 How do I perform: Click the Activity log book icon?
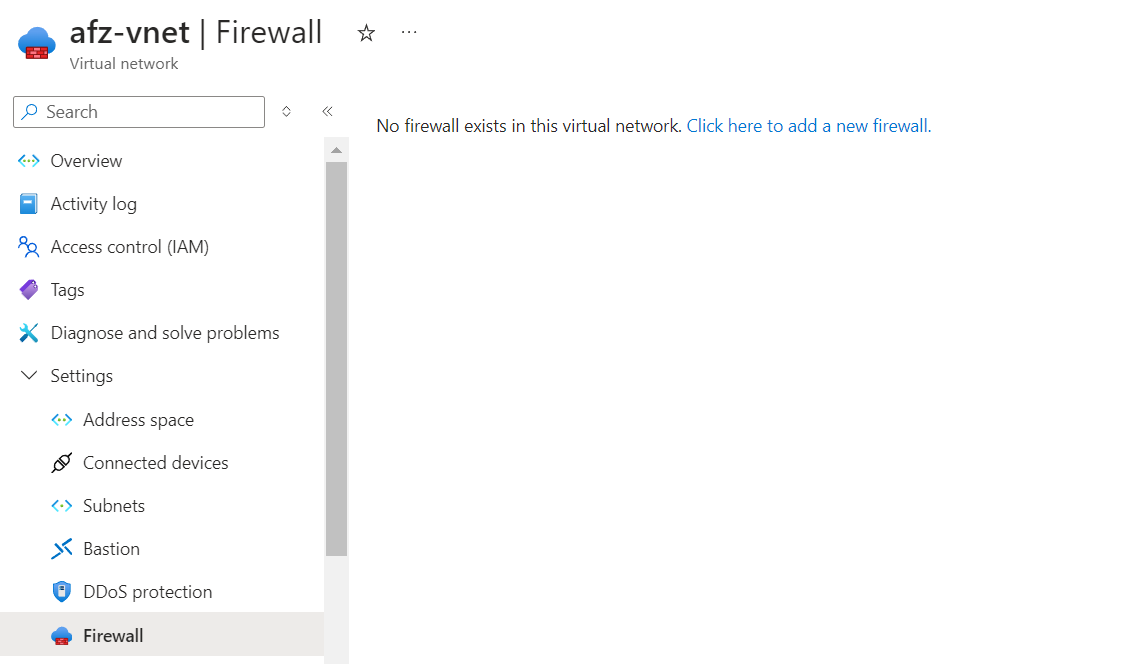point(29,204)
